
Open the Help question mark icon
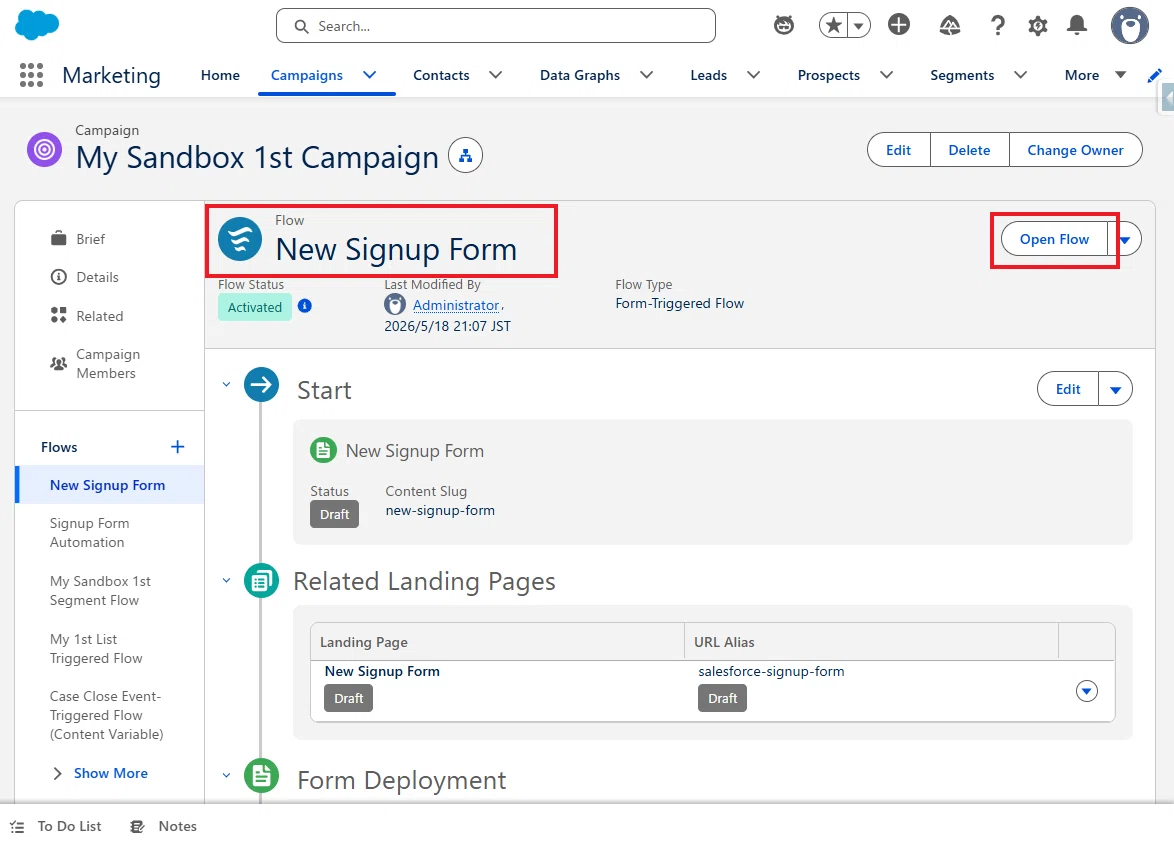coord(997,25)
